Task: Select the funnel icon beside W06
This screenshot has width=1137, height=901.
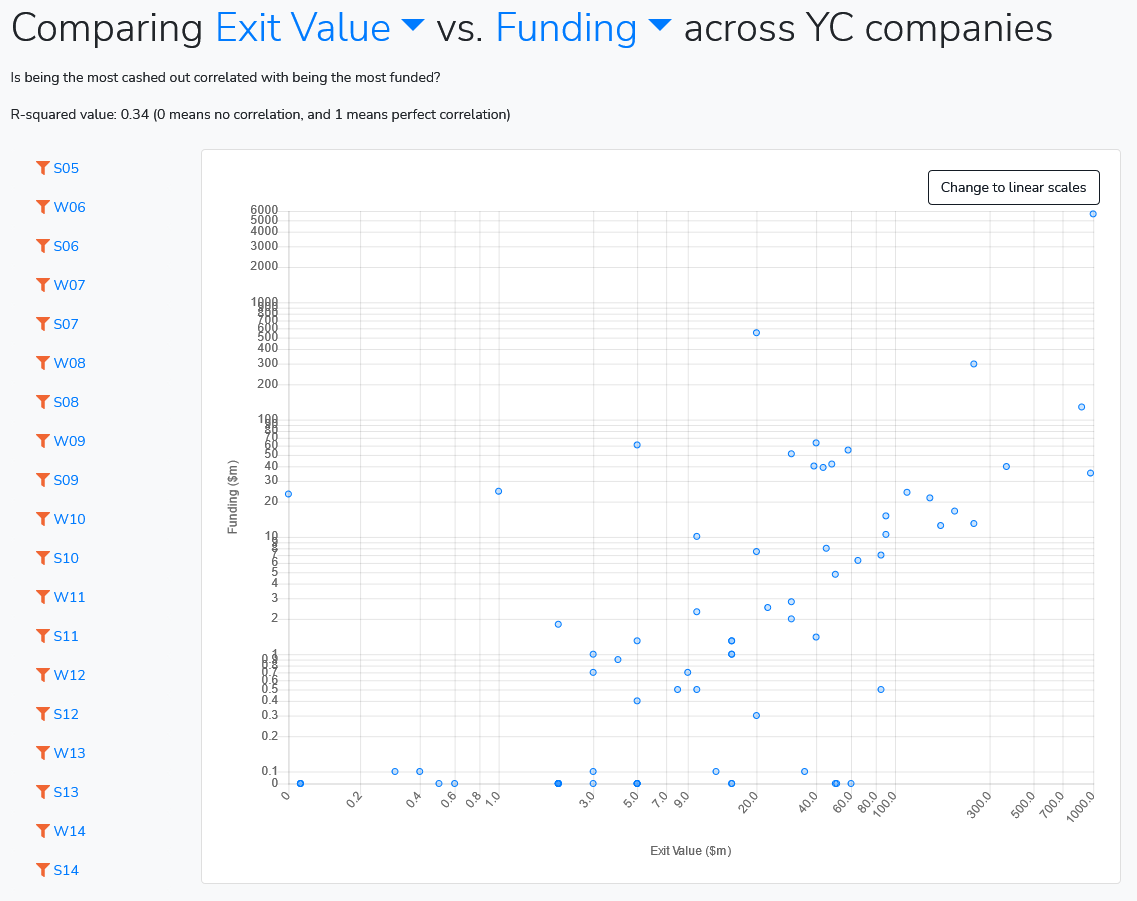Action: pyautogui.click(x=42, y=207)
